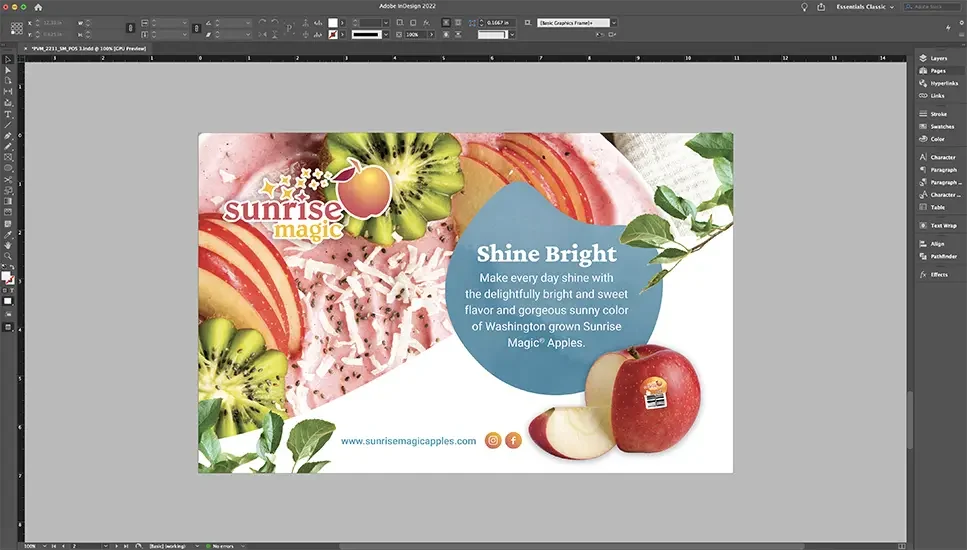Select the Direct Selection tool

pos(8,70)
